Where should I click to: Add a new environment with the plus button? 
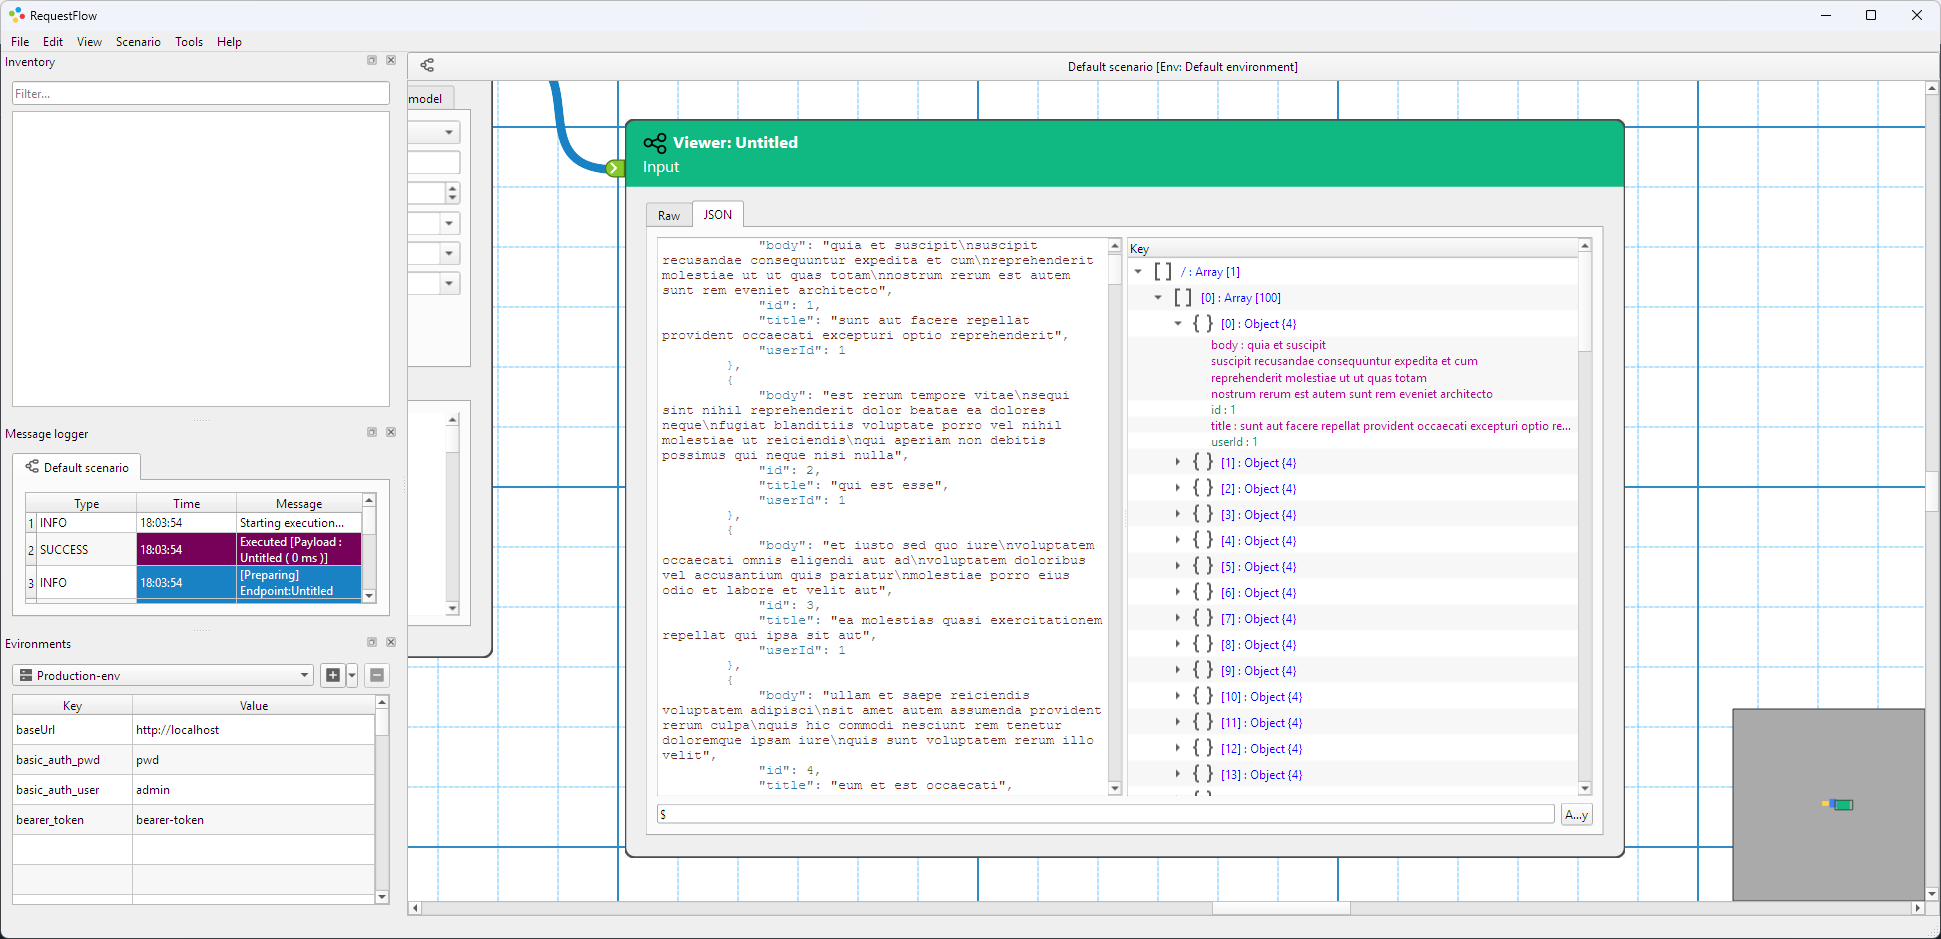coord(333,675)
